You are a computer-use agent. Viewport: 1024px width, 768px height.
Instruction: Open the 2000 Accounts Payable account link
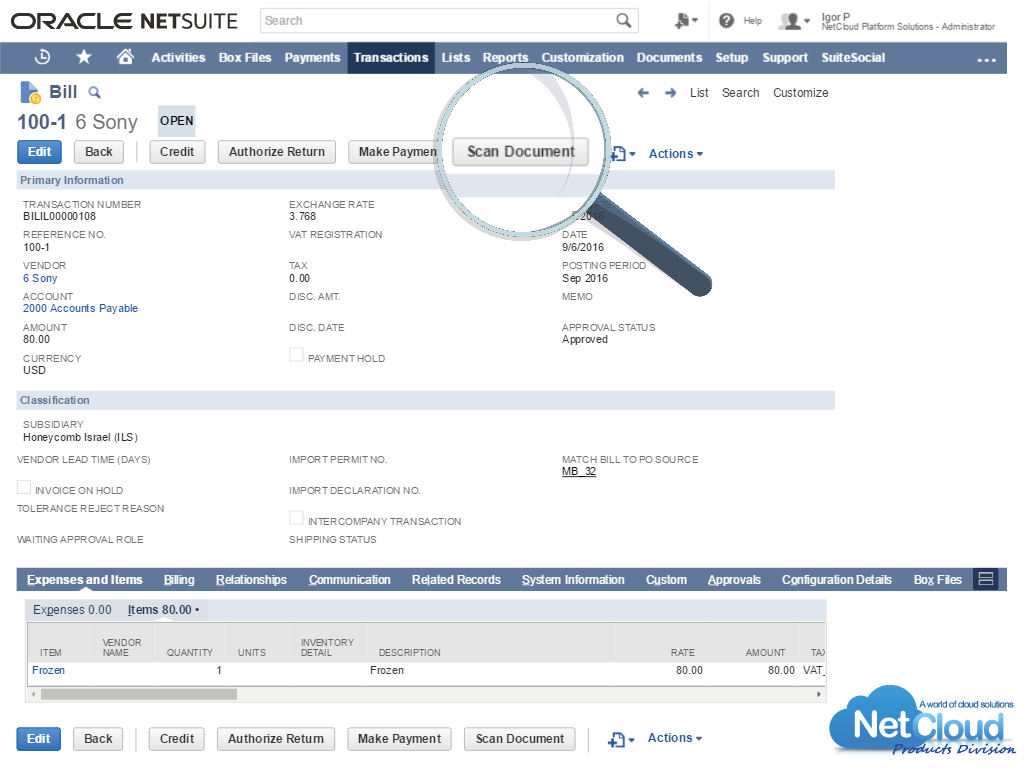[x=80, y=308]
